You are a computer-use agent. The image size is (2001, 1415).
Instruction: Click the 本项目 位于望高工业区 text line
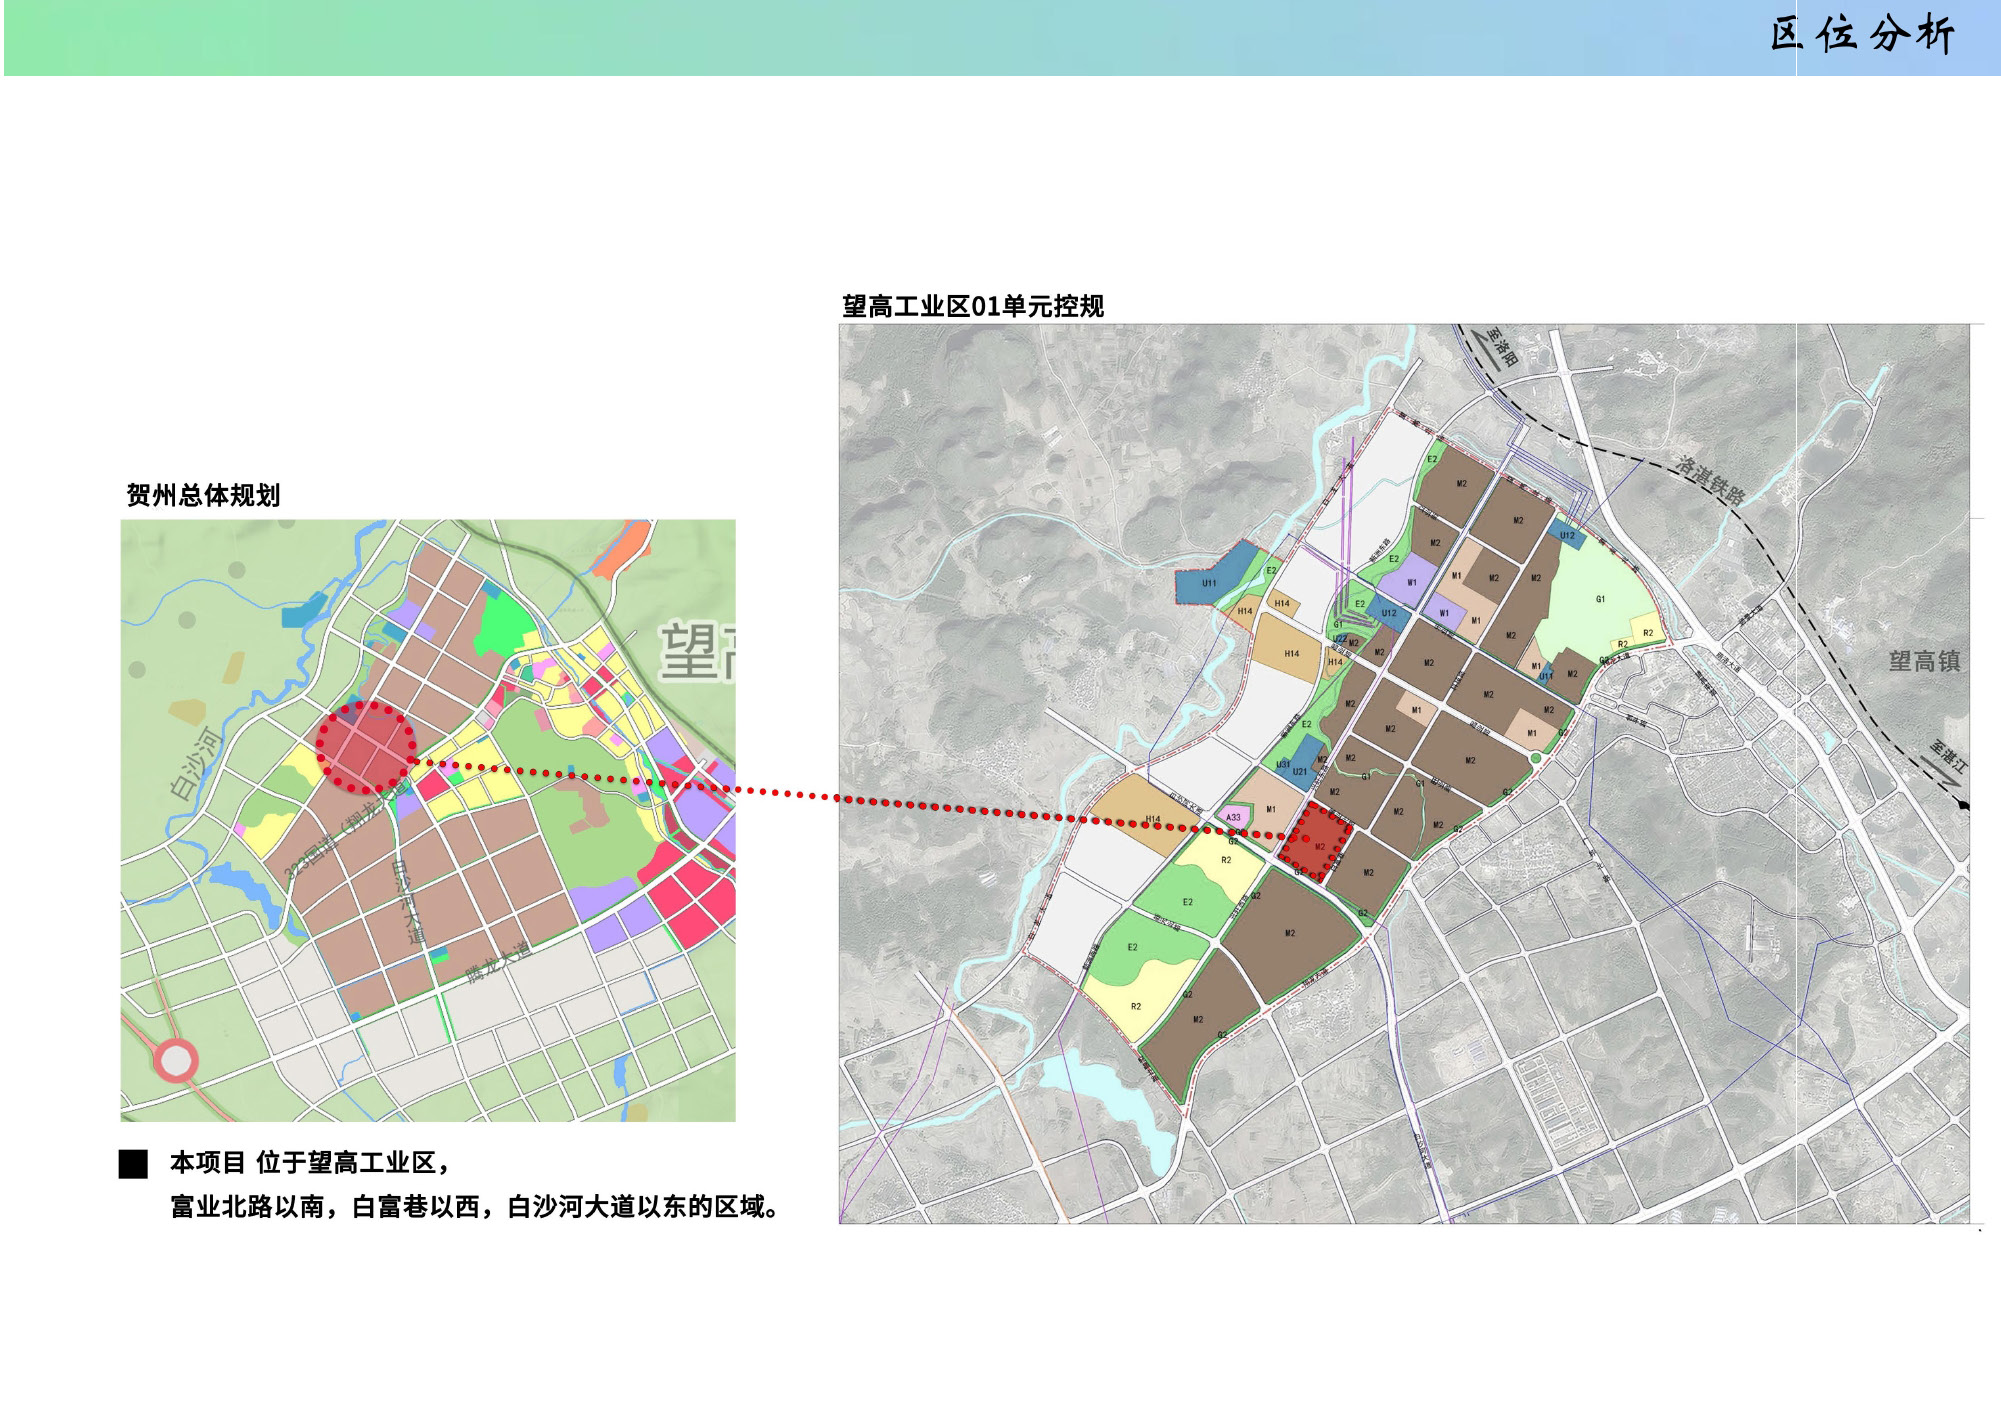point(310,1162)
